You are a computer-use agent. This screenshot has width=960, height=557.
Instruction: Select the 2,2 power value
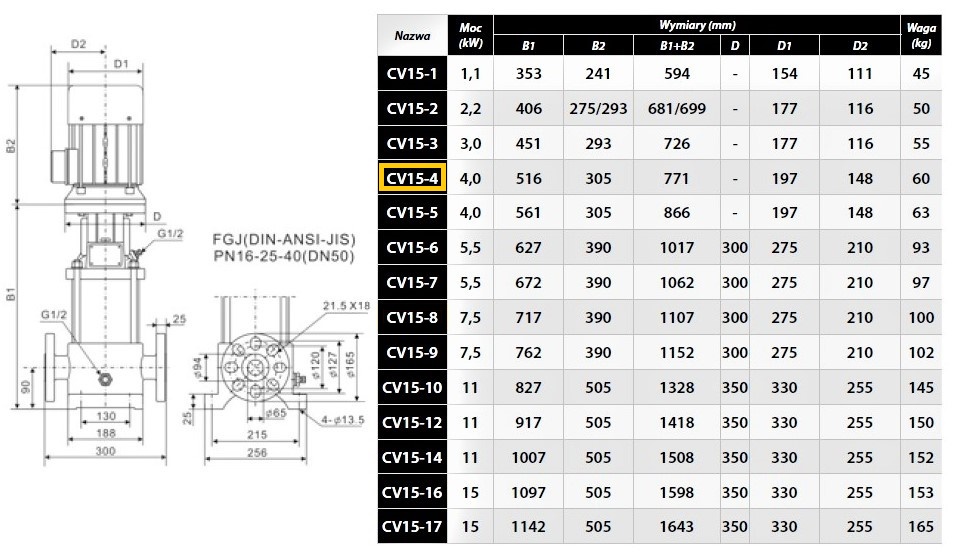click(470, 108)
